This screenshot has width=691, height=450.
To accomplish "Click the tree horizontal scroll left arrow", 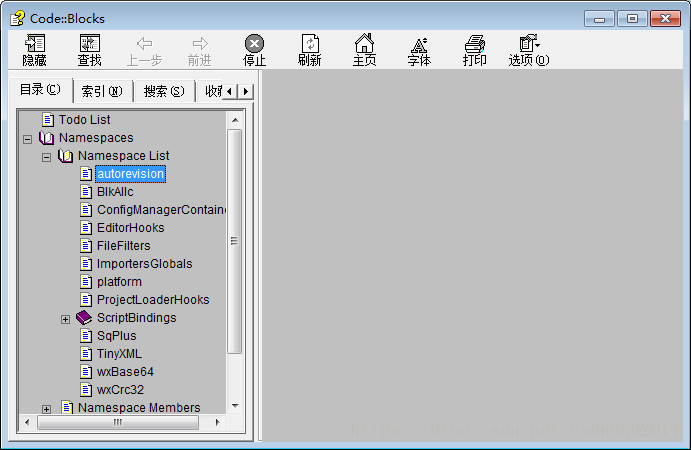I will pos(27,422).
